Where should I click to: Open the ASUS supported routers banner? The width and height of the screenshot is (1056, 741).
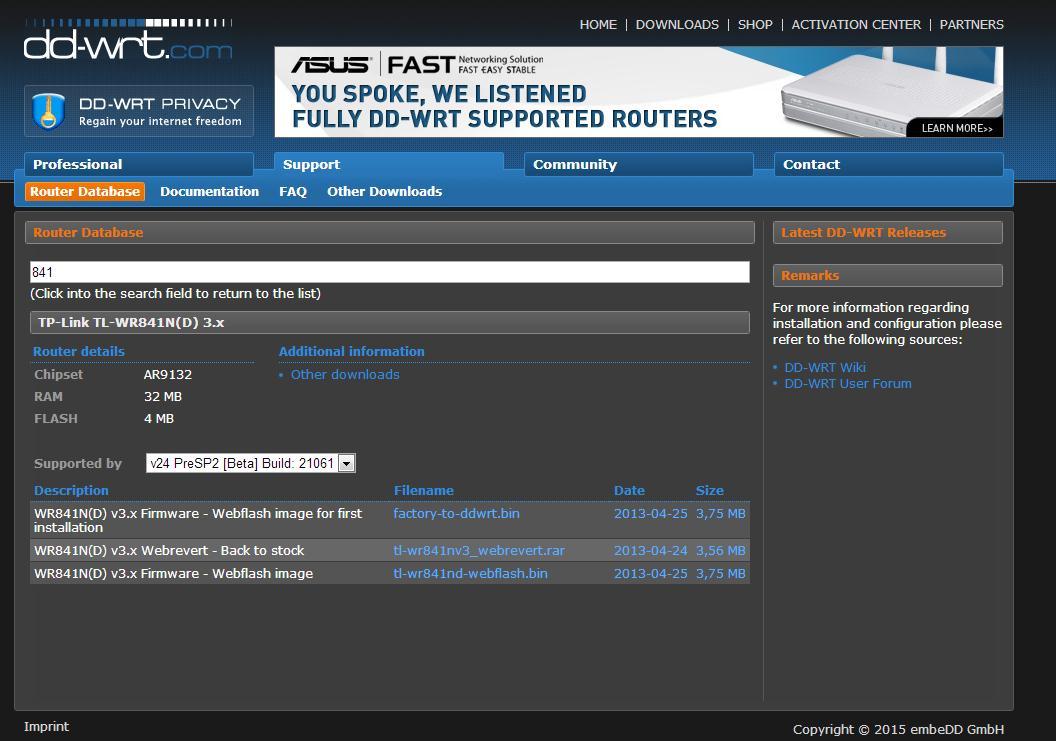[x=638, y=92]
